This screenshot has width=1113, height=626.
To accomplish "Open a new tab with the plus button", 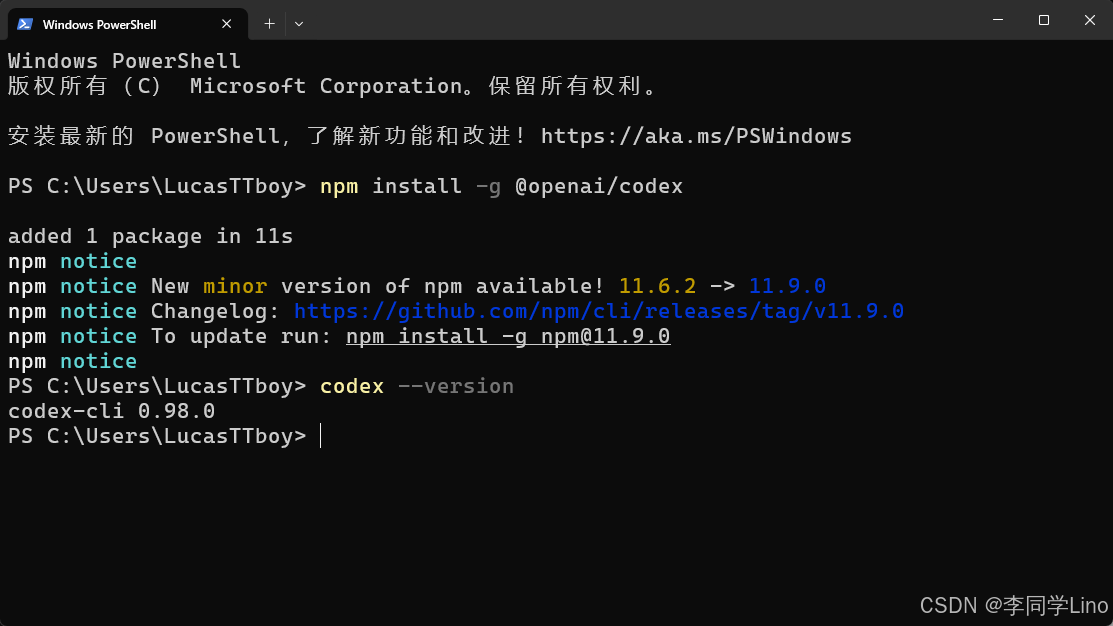I will (269, 24).
